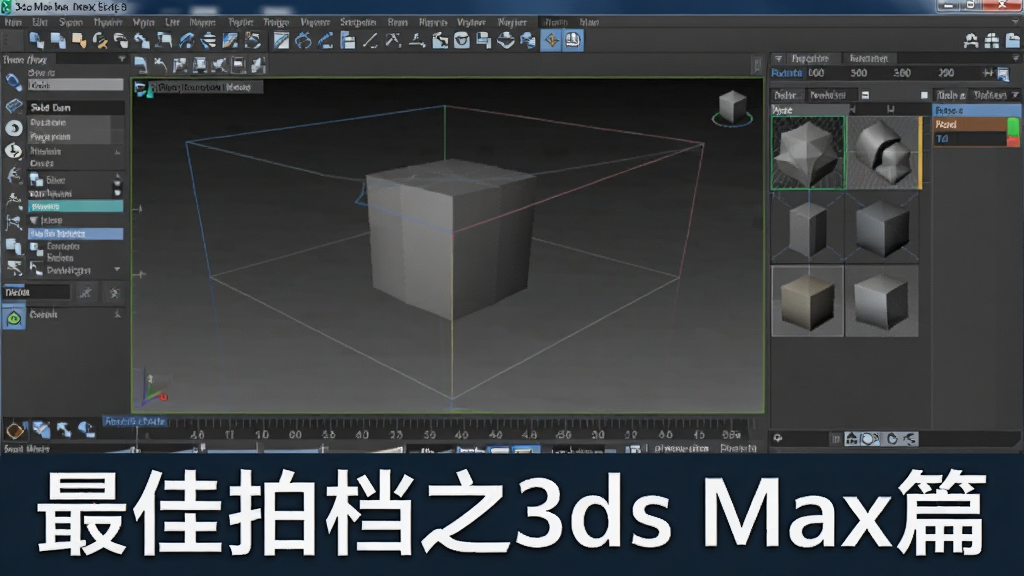Toggle the highlighted orange-diamond button in main toolbar

[551, 40]
